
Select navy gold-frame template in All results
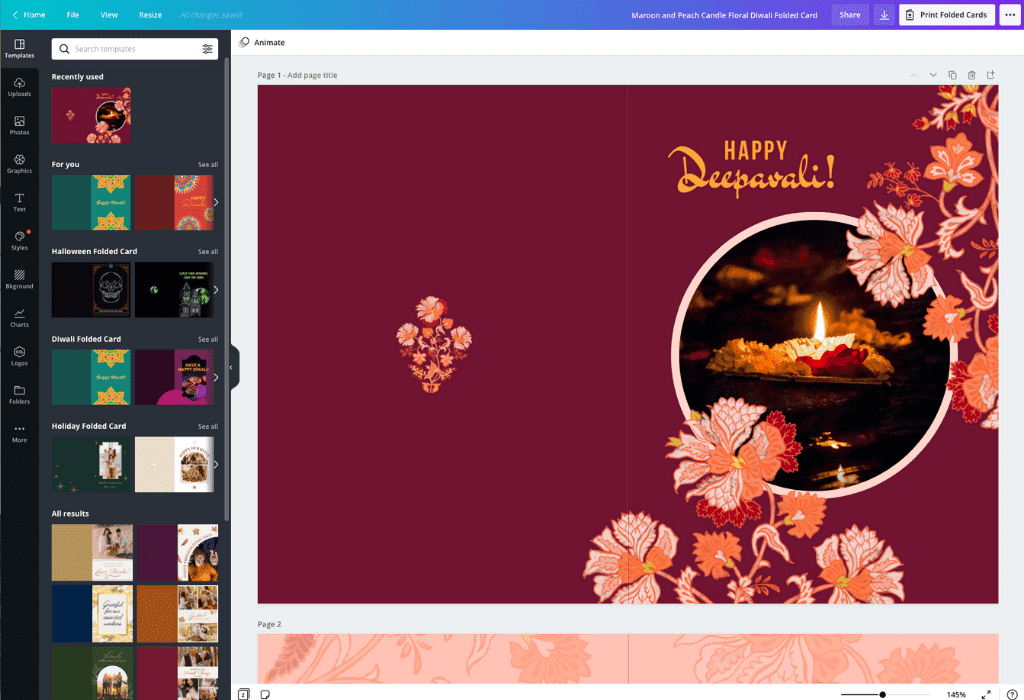click(92, 614)
